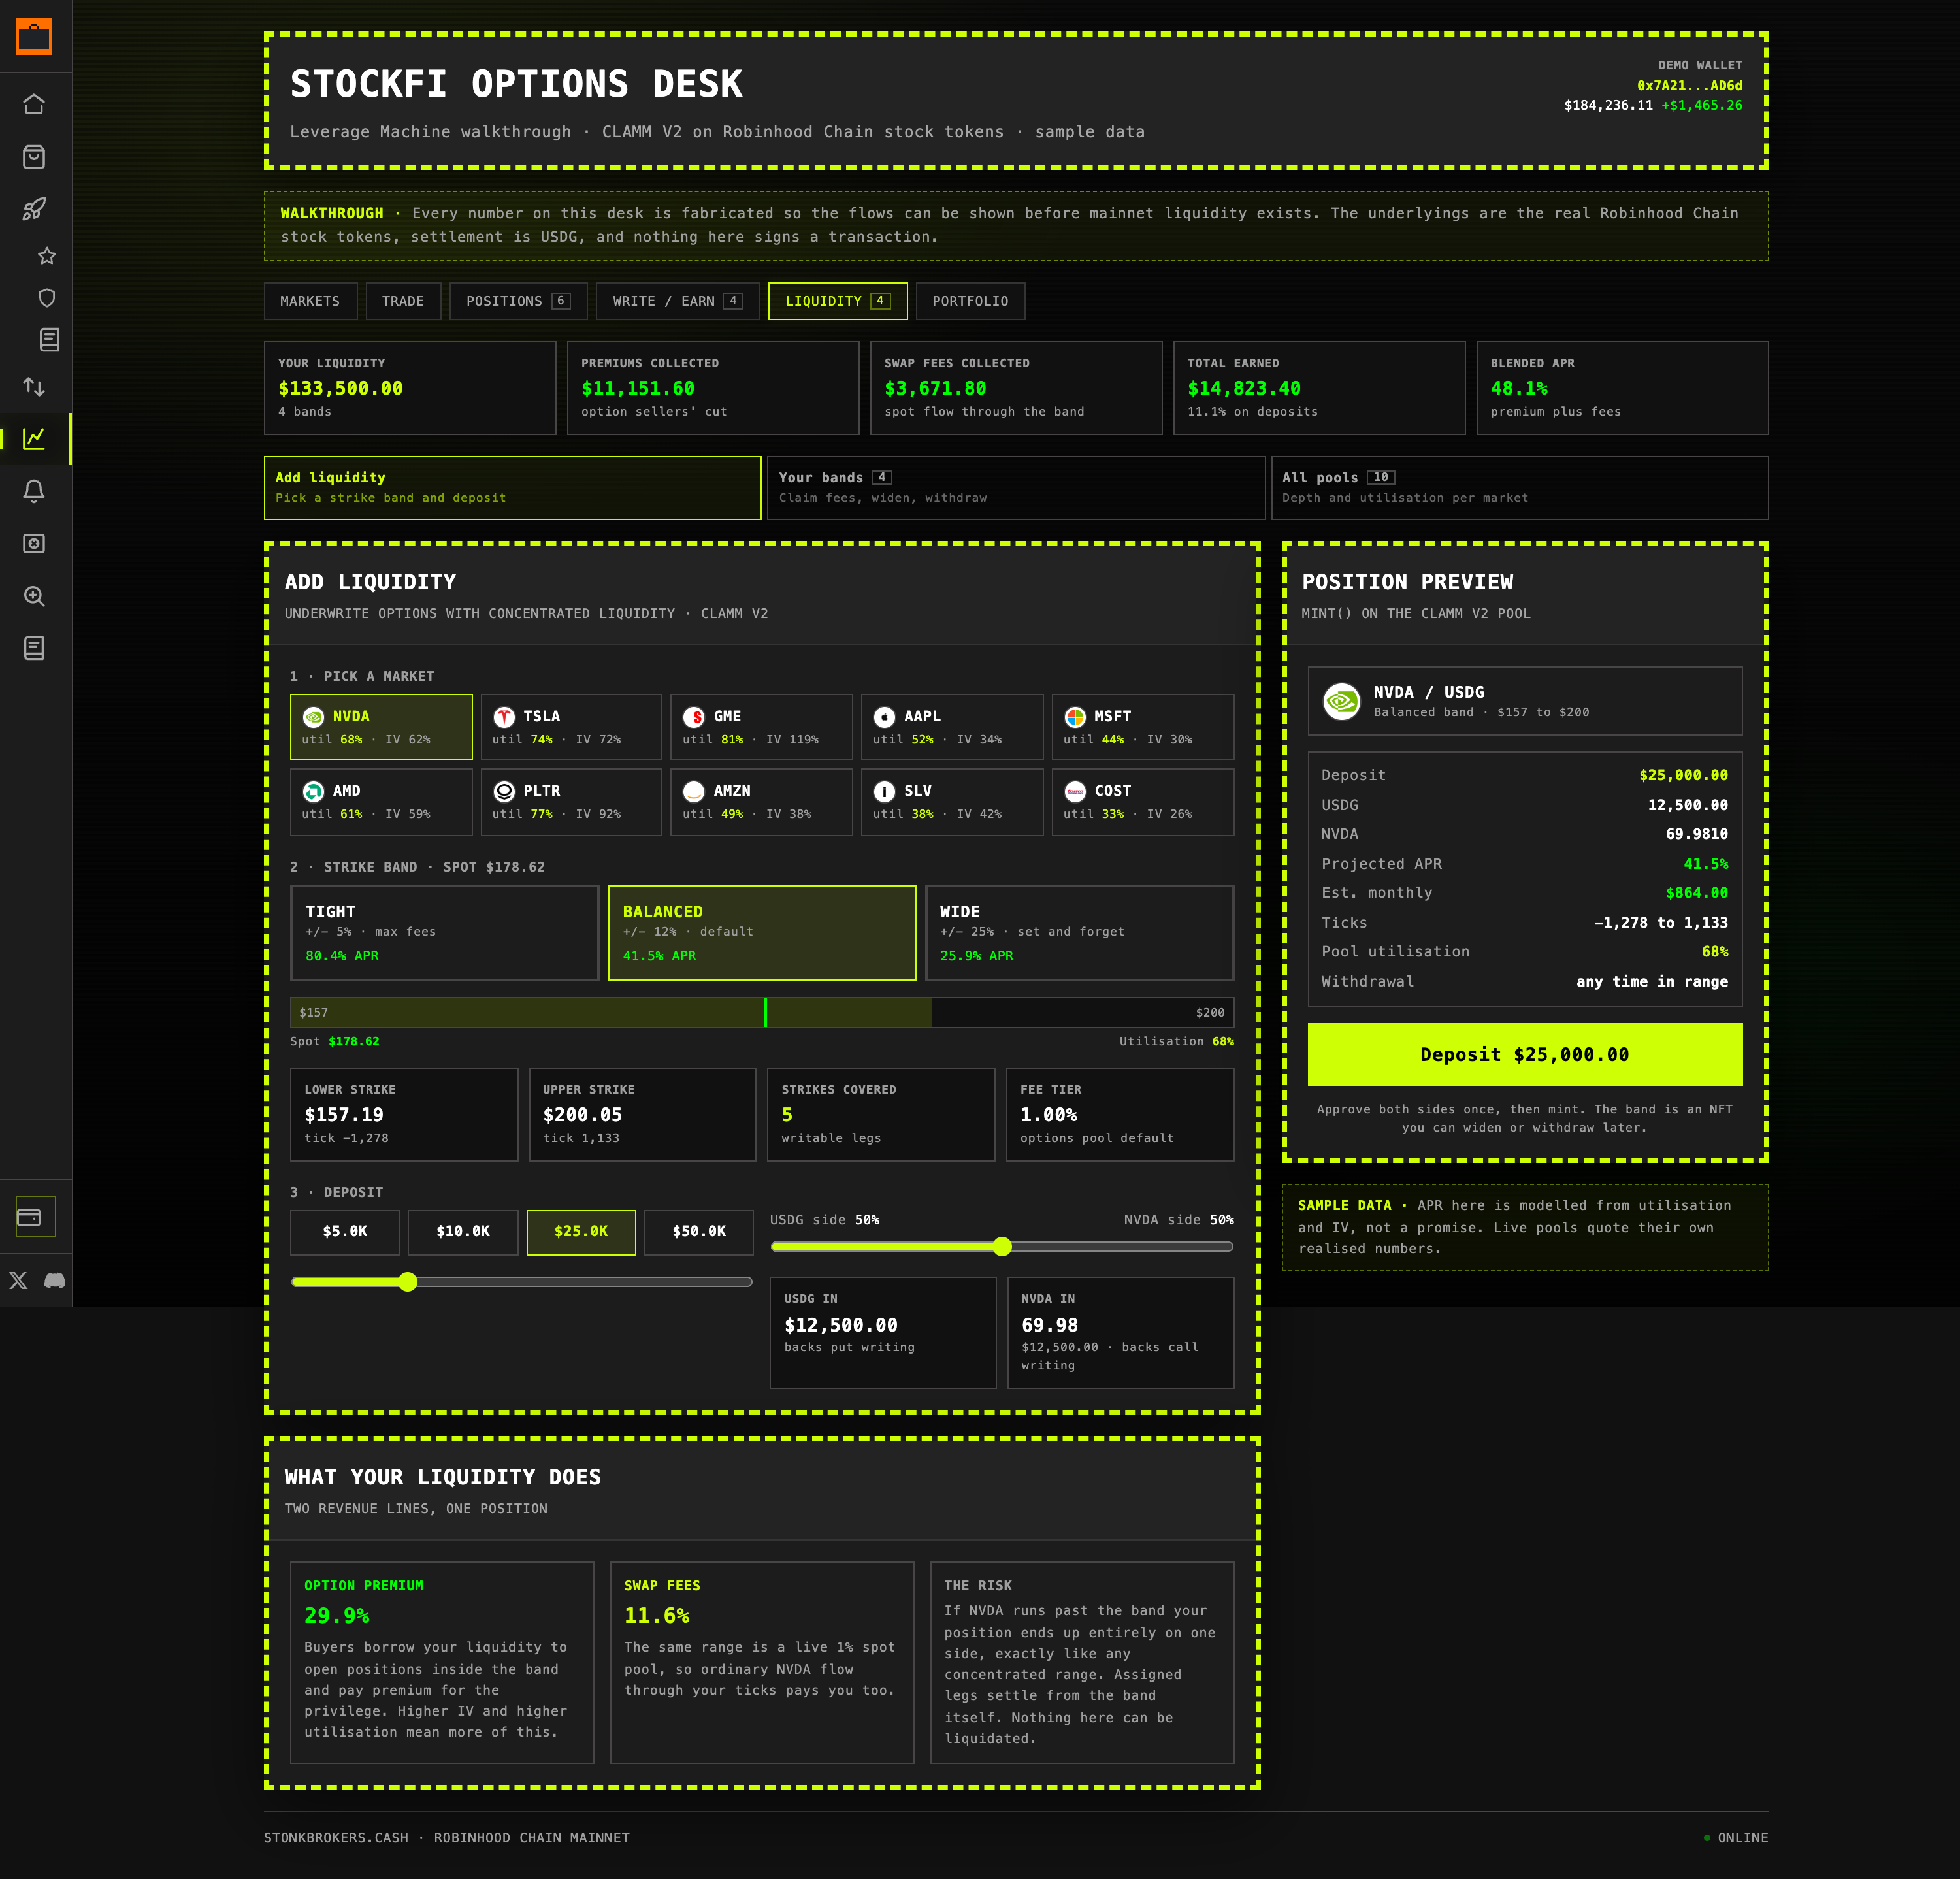Click the LOWER STRIKE $157.19 box
The width and height of the screenshot is (1960, 1879).
(x=404, y=1114)
